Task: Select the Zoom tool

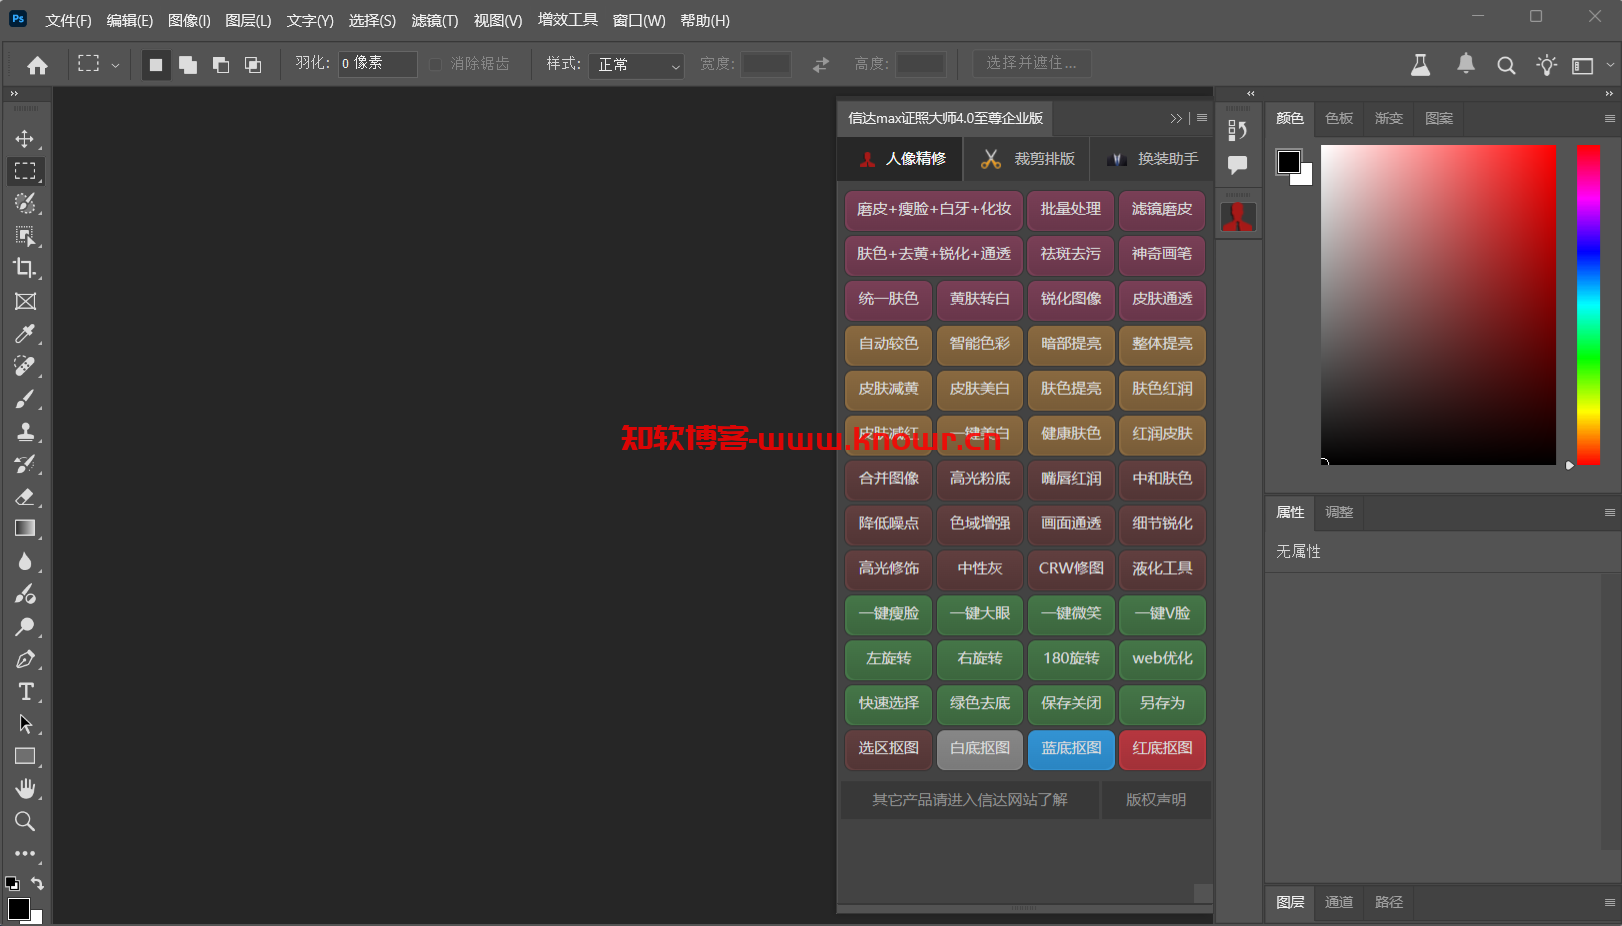Action: pyautogui.click(x=25, y=821)
